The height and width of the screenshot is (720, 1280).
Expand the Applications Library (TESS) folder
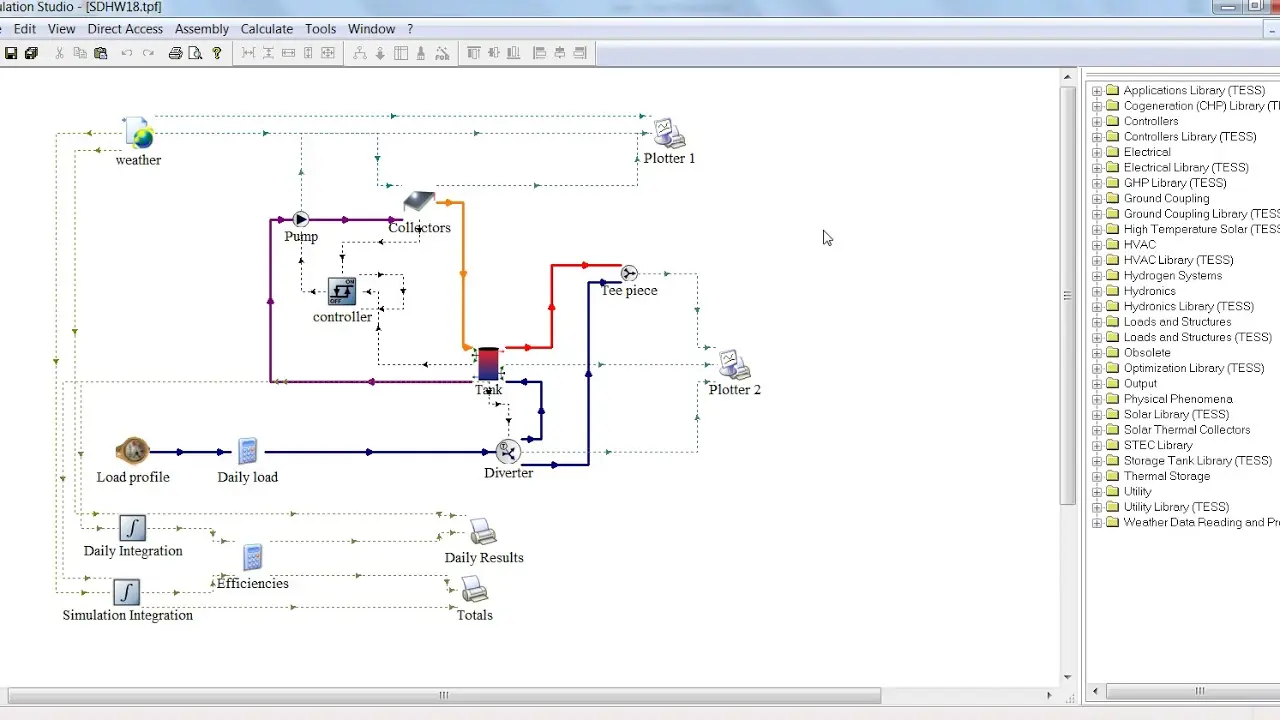[x=1097, y=91]
